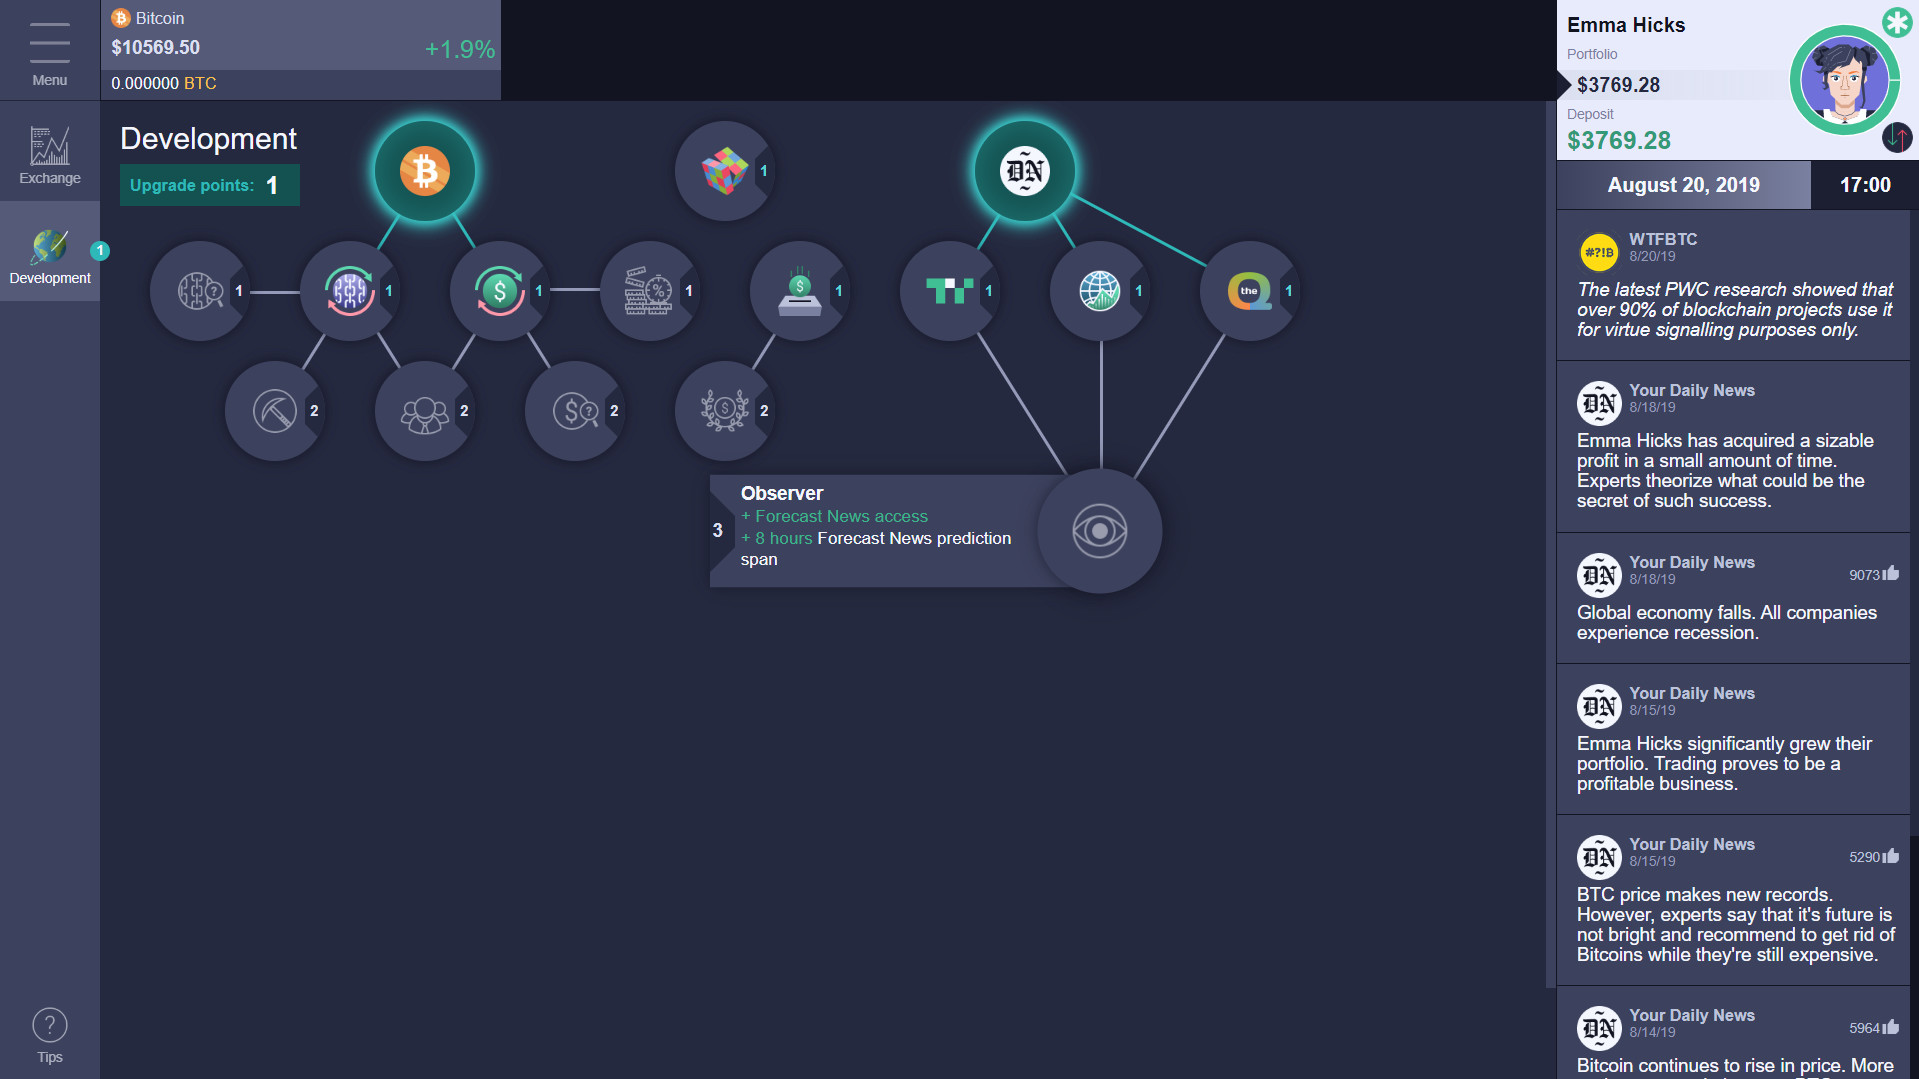Open the donation box skill node
Image resolution: width=1919 pixels, height=1079 pixels.
click(x=799, y=291)
